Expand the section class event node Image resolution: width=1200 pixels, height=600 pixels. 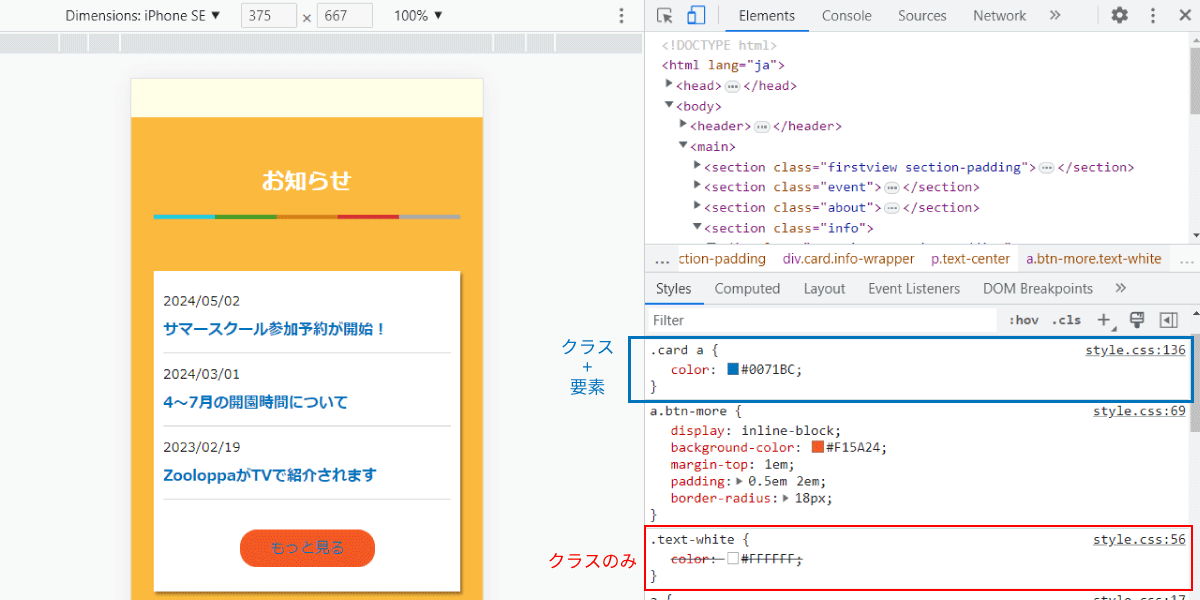tap(698, 186)
